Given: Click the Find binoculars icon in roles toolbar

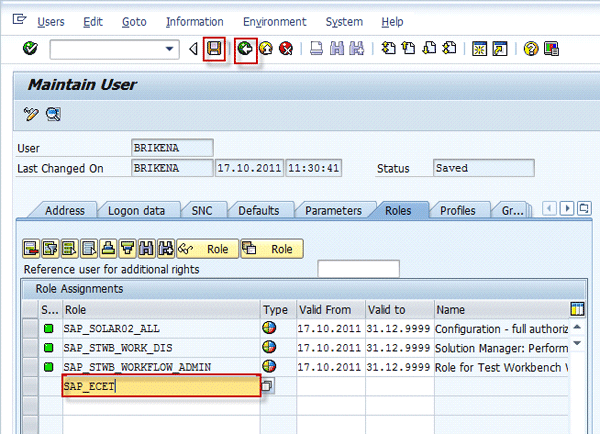Looking at the screenshot, I should point(147,249).
